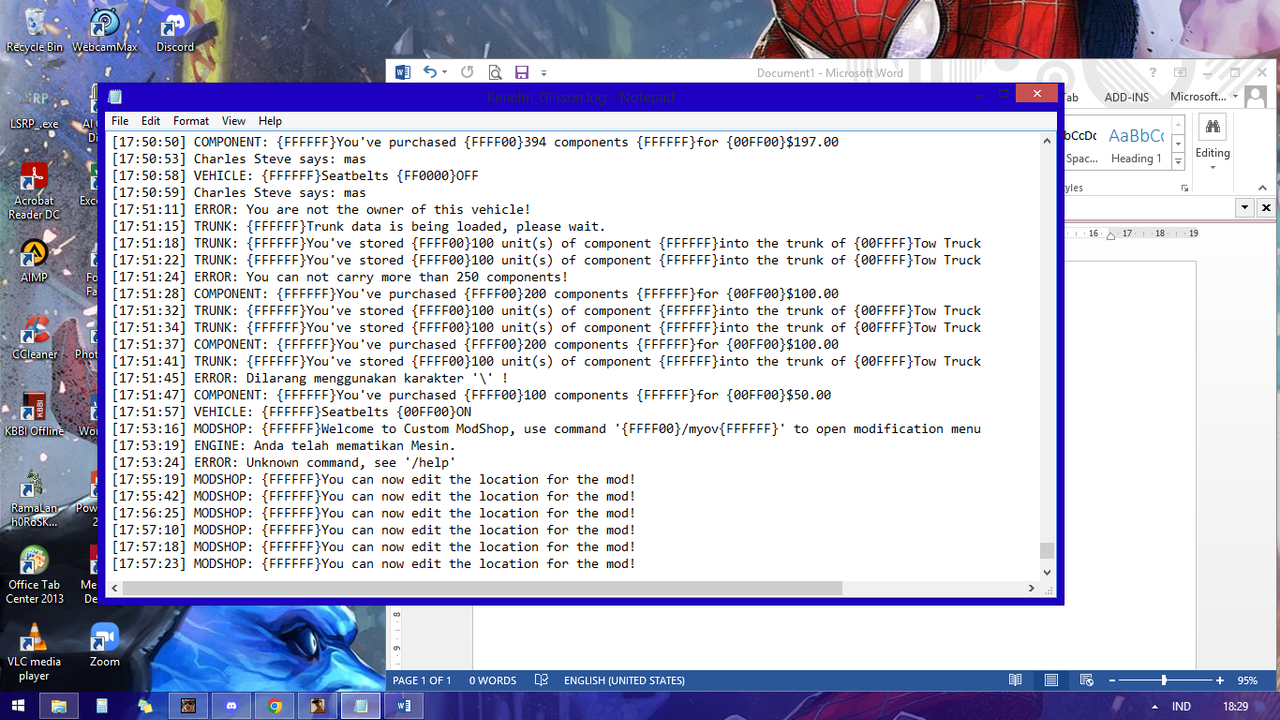Save the Word document with the floppy icon

pyautogui.click(x=521, y=72)
